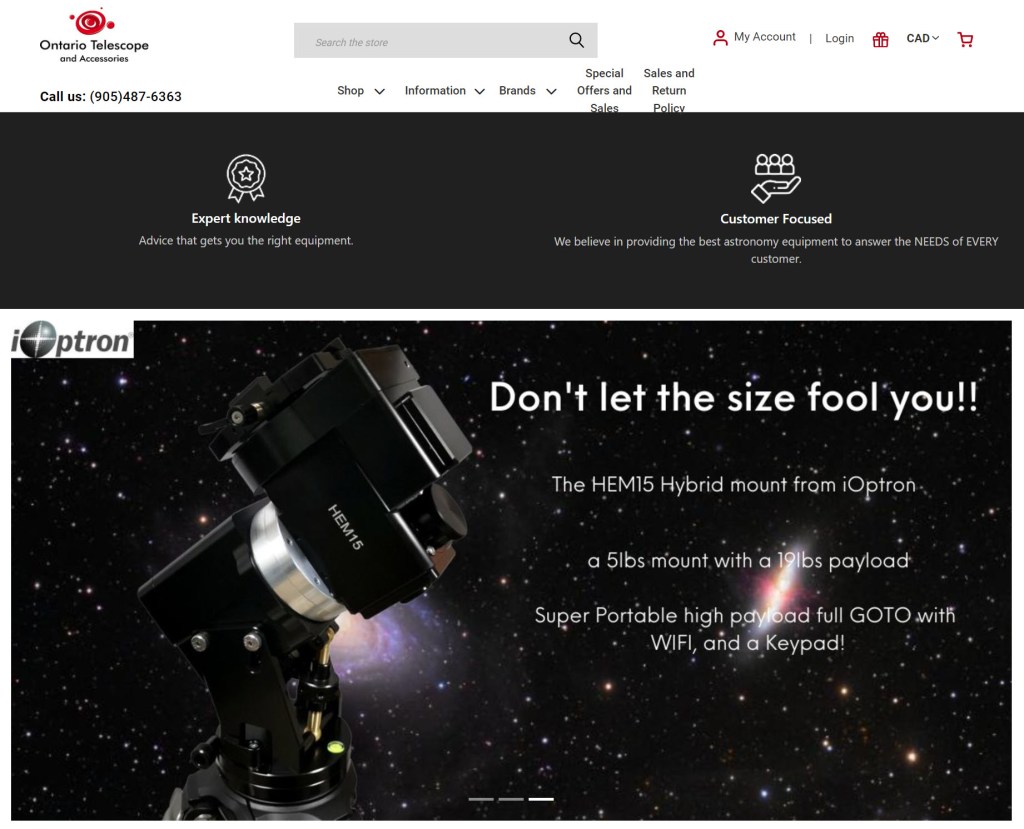This screenshot has width=1024, height=829.
Task: Select the third carousel slide indicator
Action: tap(541, 799)
